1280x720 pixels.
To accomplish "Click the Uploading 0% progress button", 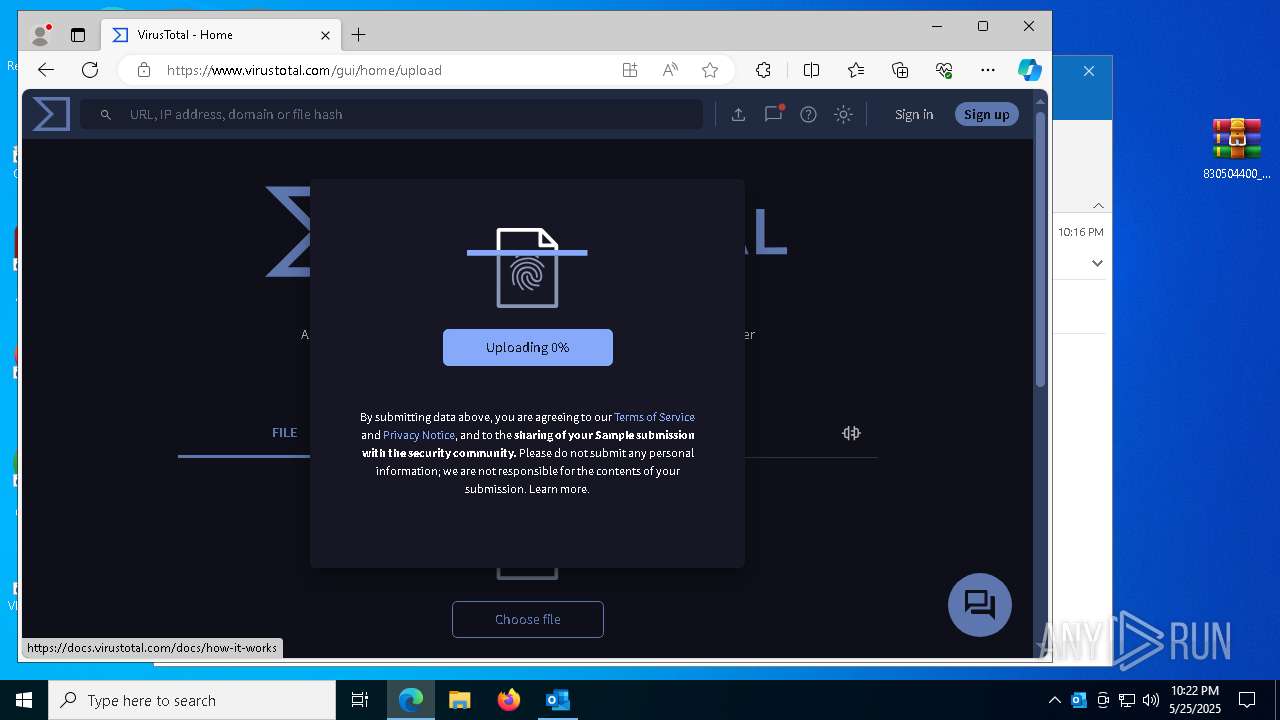I will coord(528,347).
